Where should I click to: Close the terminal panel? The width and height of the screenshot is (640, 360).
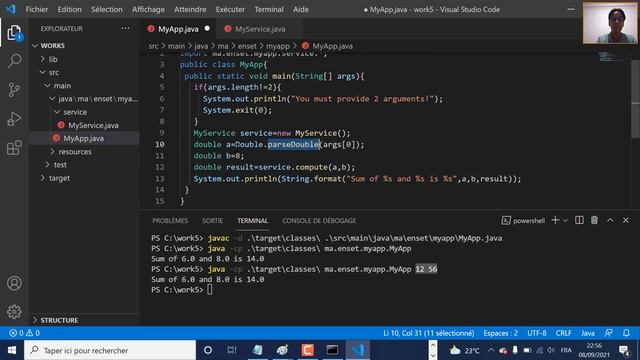tap(626, 220)
